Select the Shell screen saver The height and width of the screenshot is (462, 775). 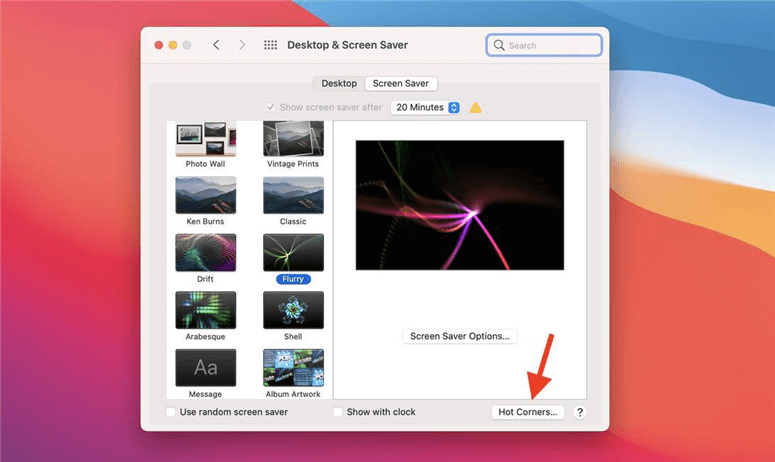coord(293,310)
